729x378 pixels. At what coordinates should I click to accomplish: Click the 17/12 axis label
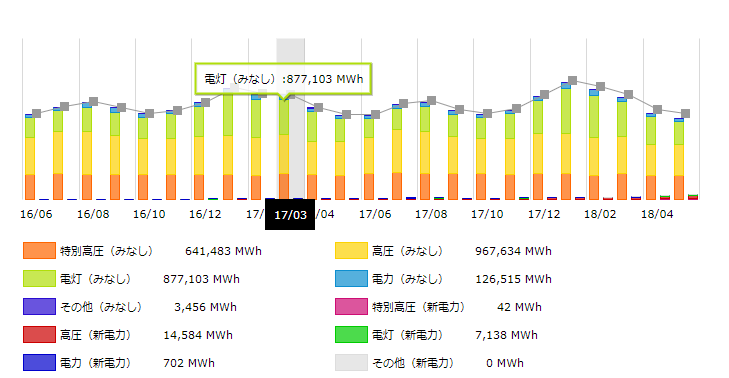pos(544,214)
